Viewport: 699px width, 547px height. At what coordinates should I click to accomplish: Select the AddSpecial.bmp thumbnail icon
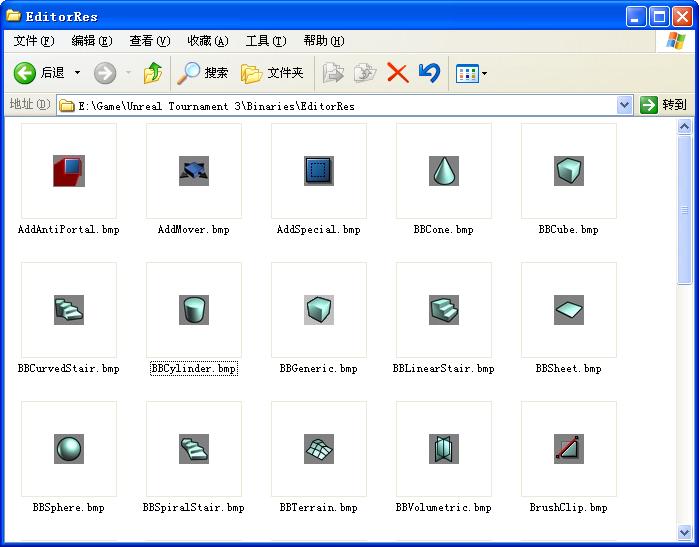(319, 171)
